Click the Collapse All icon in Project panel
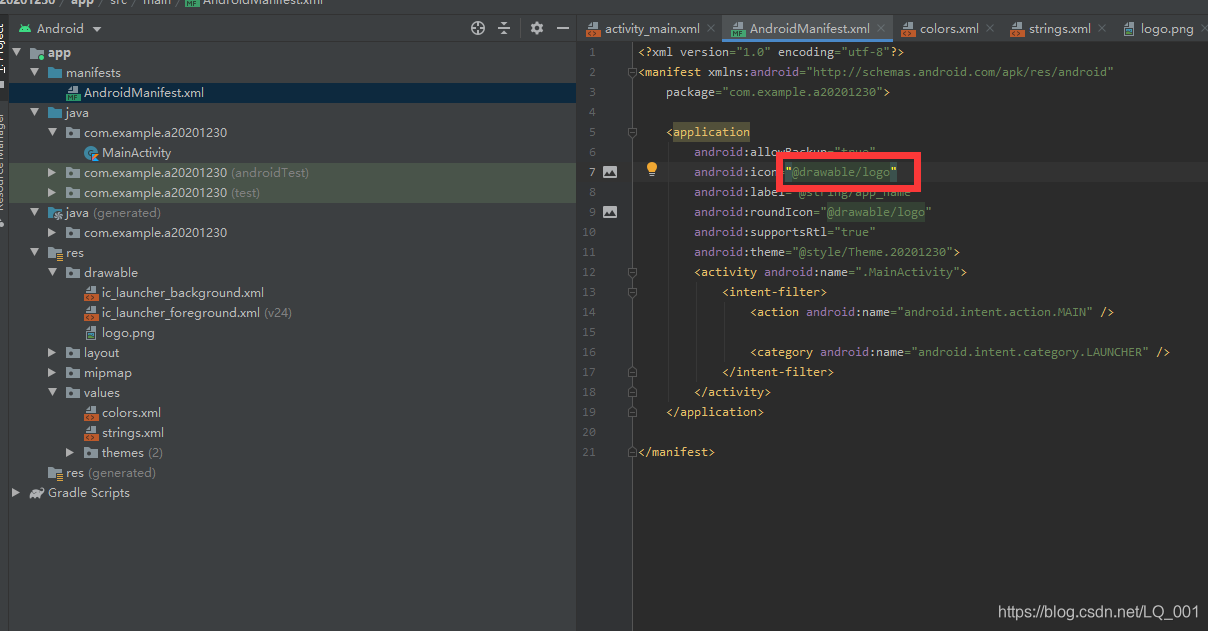The height and width of the screenshot is (631, 1208). point(505,28)
